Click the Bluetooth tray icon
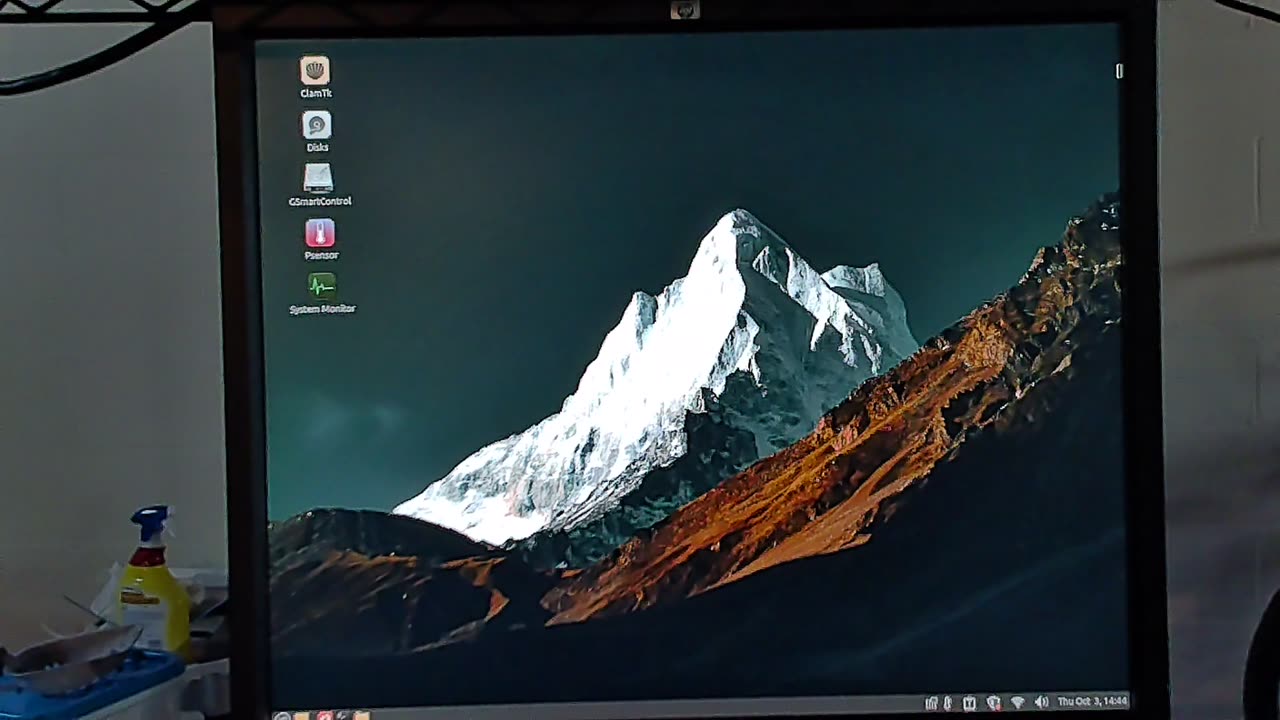The width and height of the screenshot is (1280, 720). pos(947,703)
